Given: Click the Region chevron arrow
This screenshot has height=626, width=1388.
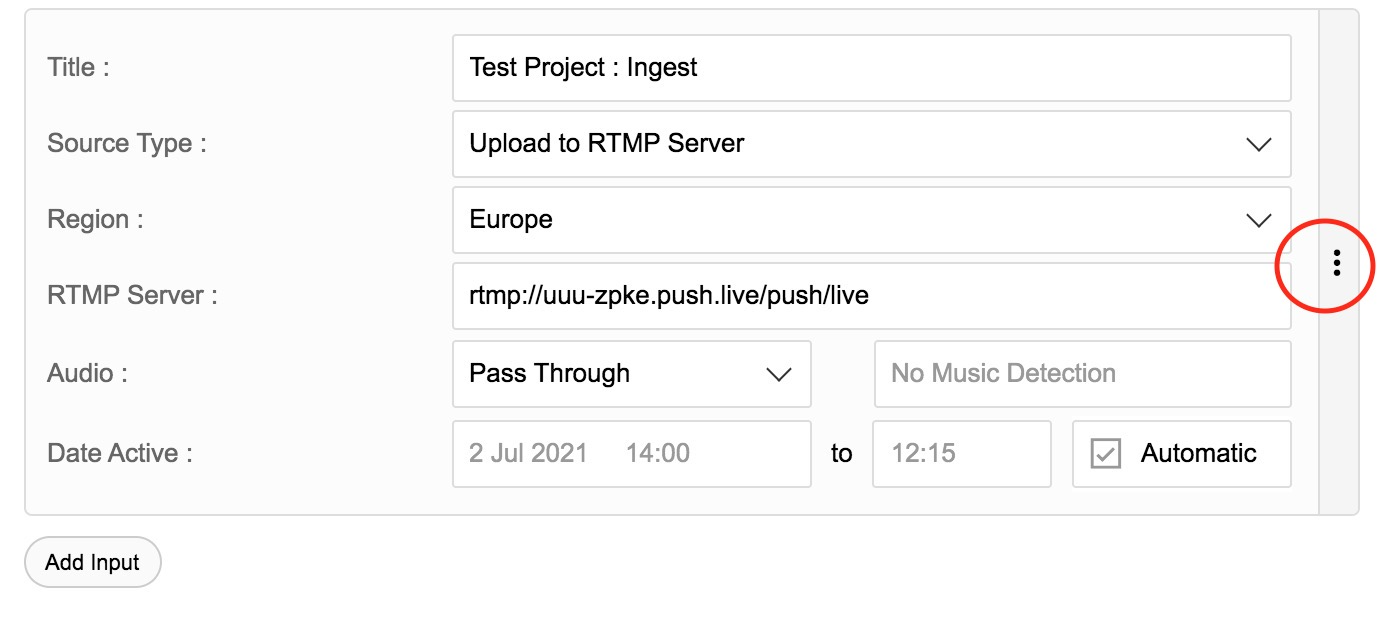Looking at the screenshot, I should (1258, 220).
